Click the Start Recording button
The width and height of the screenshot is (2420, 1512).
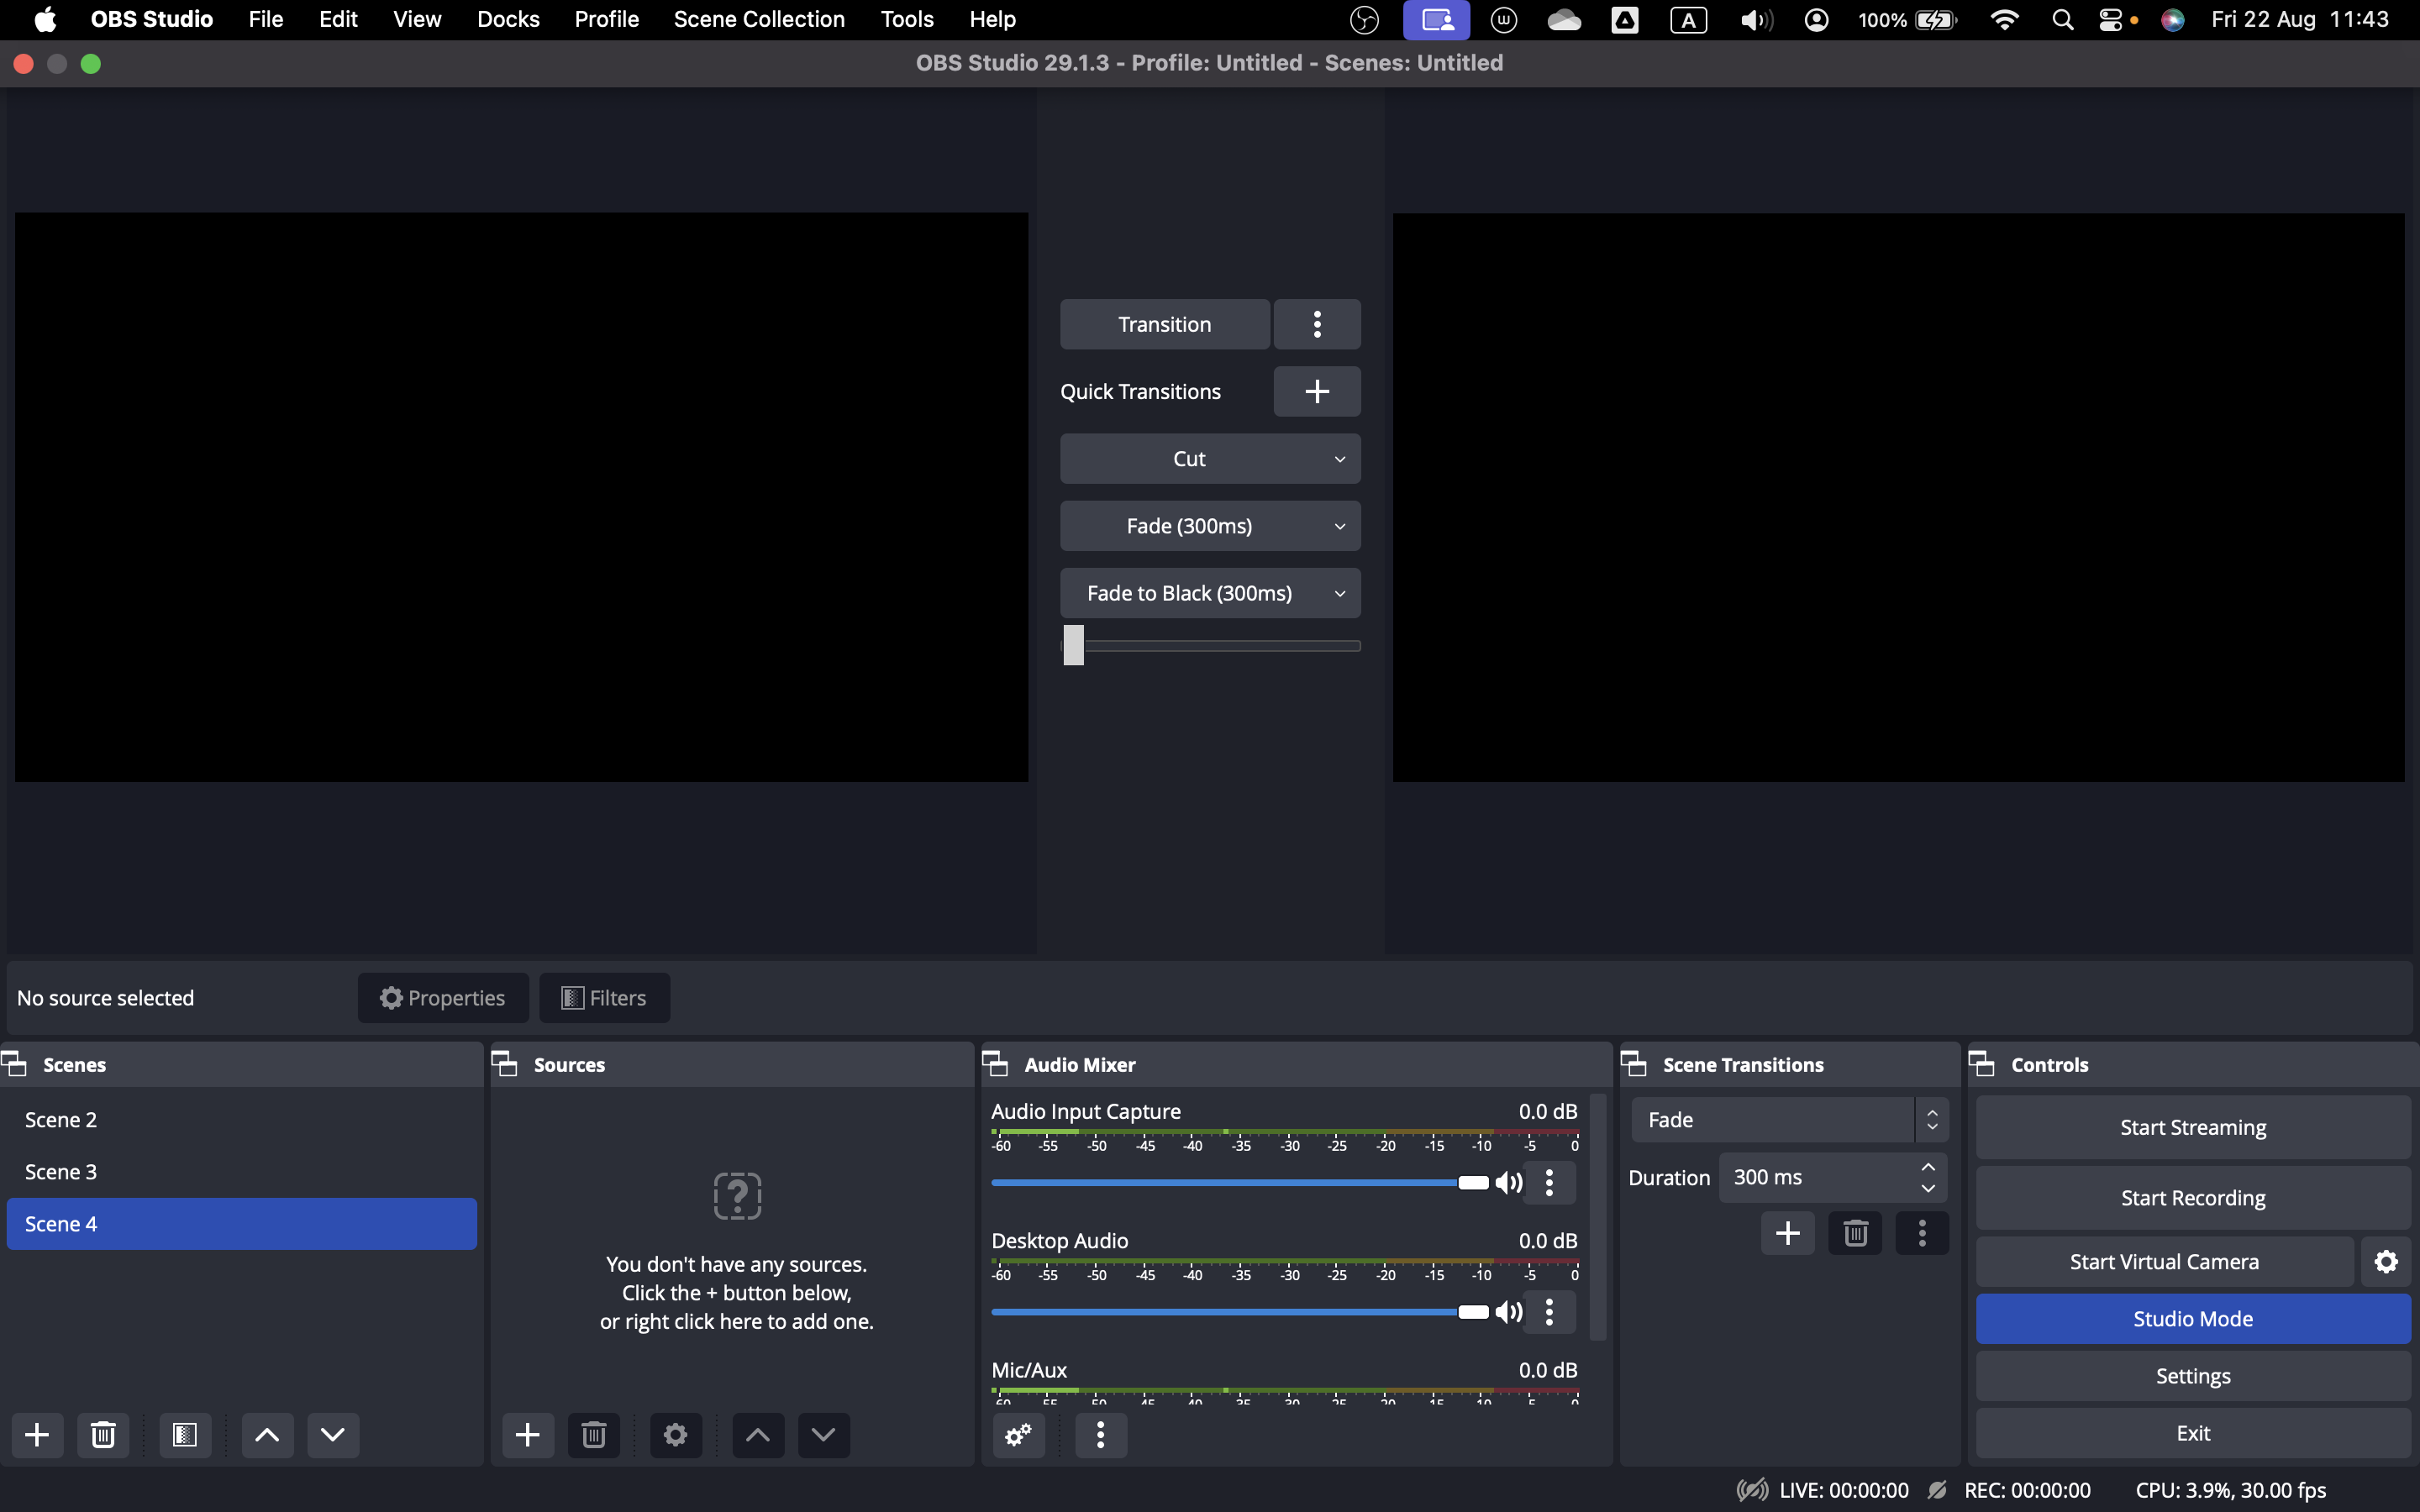pyautogui.click(x=2192, y=1198)
